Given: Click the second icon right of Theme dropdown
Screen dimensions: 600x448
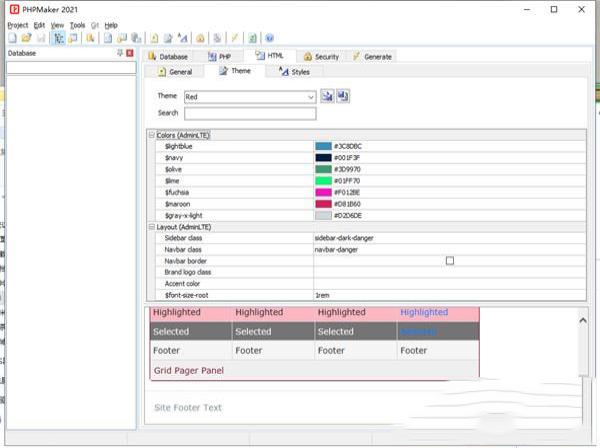Looking at the screenshot, I should click(x=342, y=96).
